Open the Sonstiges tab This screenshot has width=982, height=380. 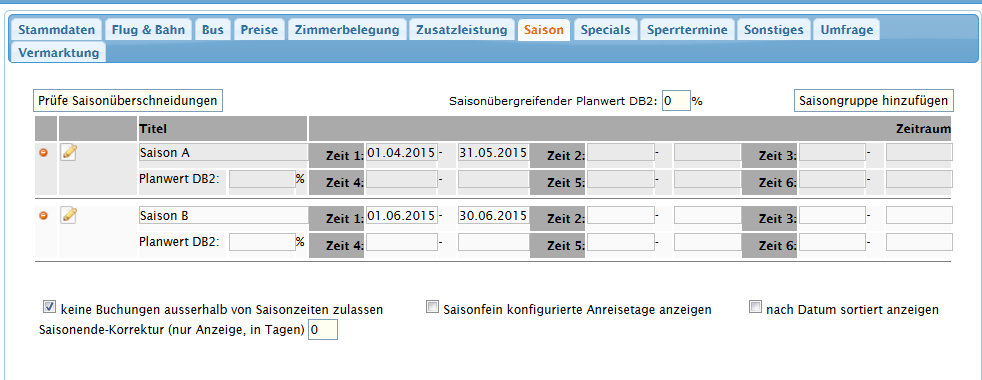tap(774, 29)
